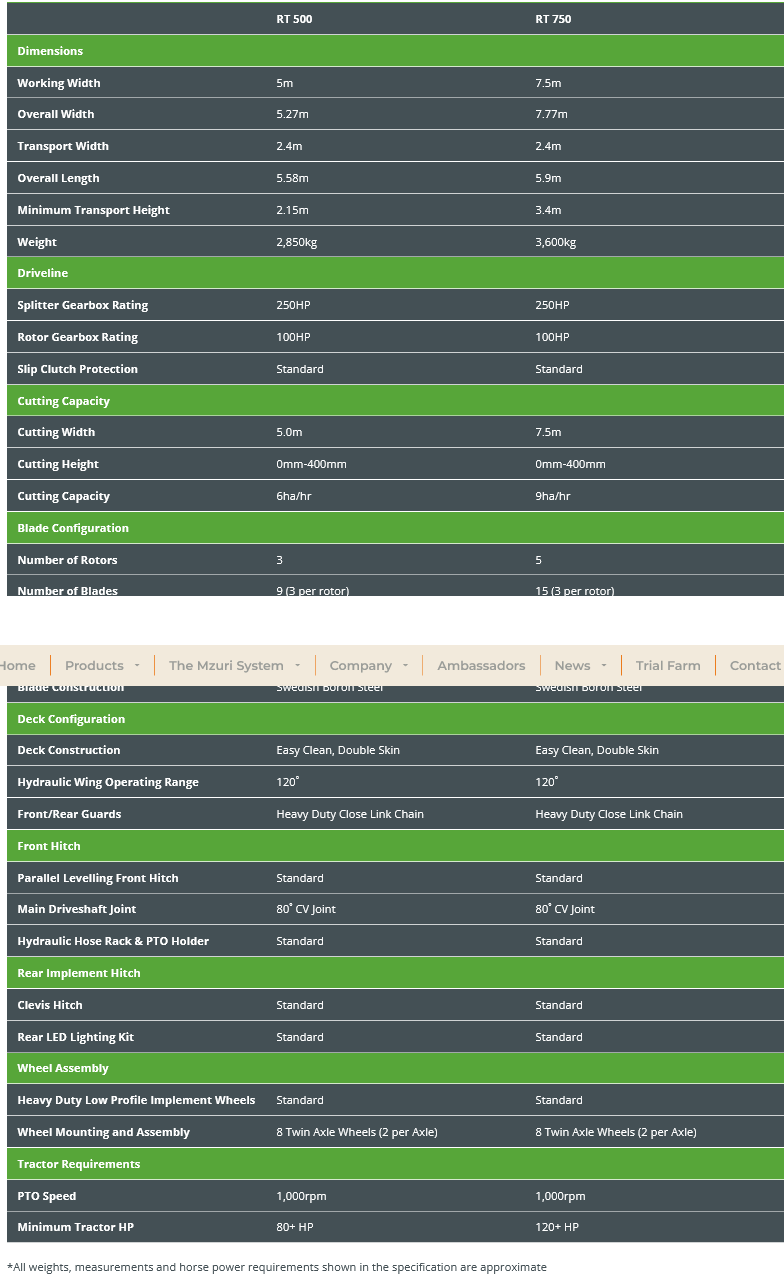This screenshot has width=784, height=1287.
Task: Click Hydraulic Hose Rack & PTO Holder label
Action: (x=113, y=941)
